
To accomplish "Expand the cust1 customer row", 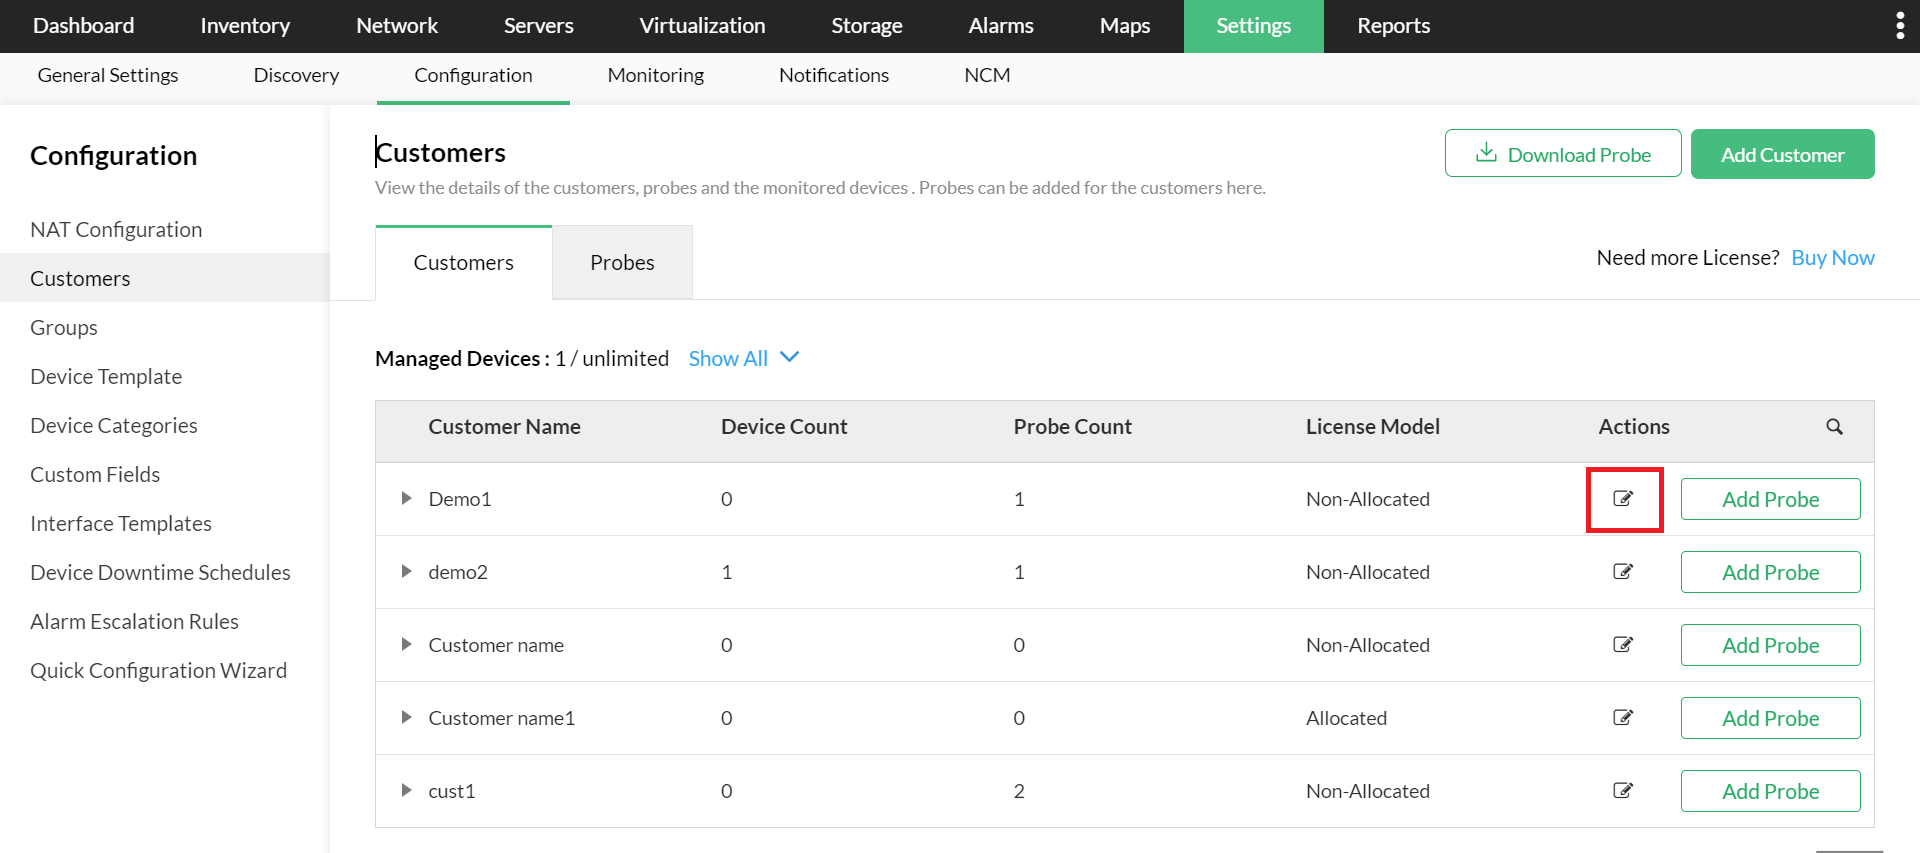I will pyautogui.click(x=406, y=790).
